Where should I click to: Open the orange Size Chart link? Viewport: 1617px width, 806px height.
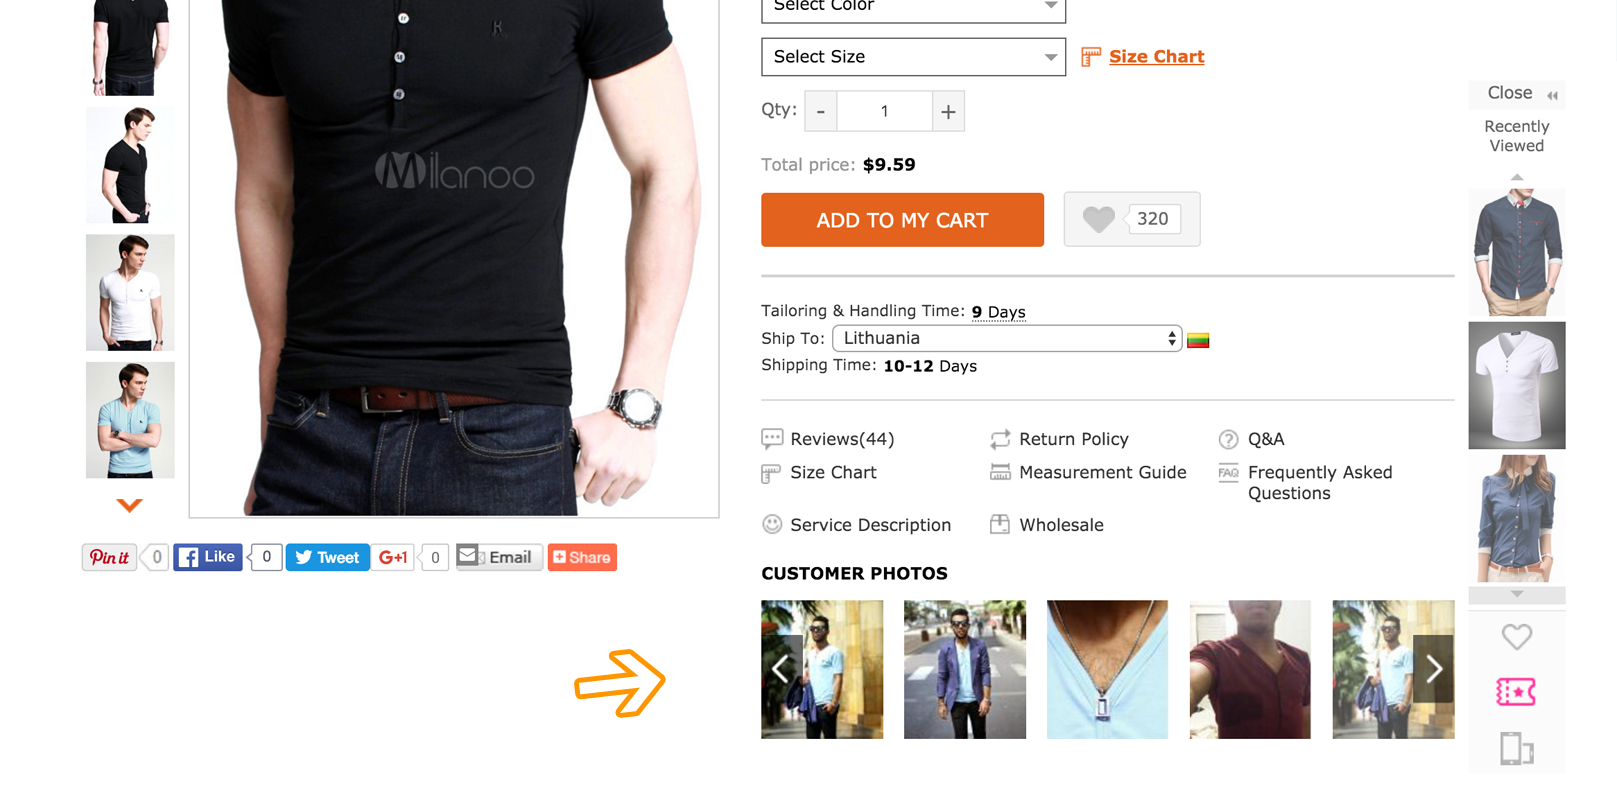[1156, 57]
